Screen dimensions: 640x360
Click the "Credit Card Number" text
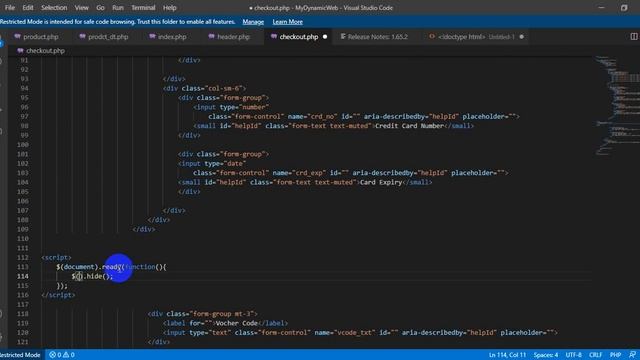tap(409, 126)
